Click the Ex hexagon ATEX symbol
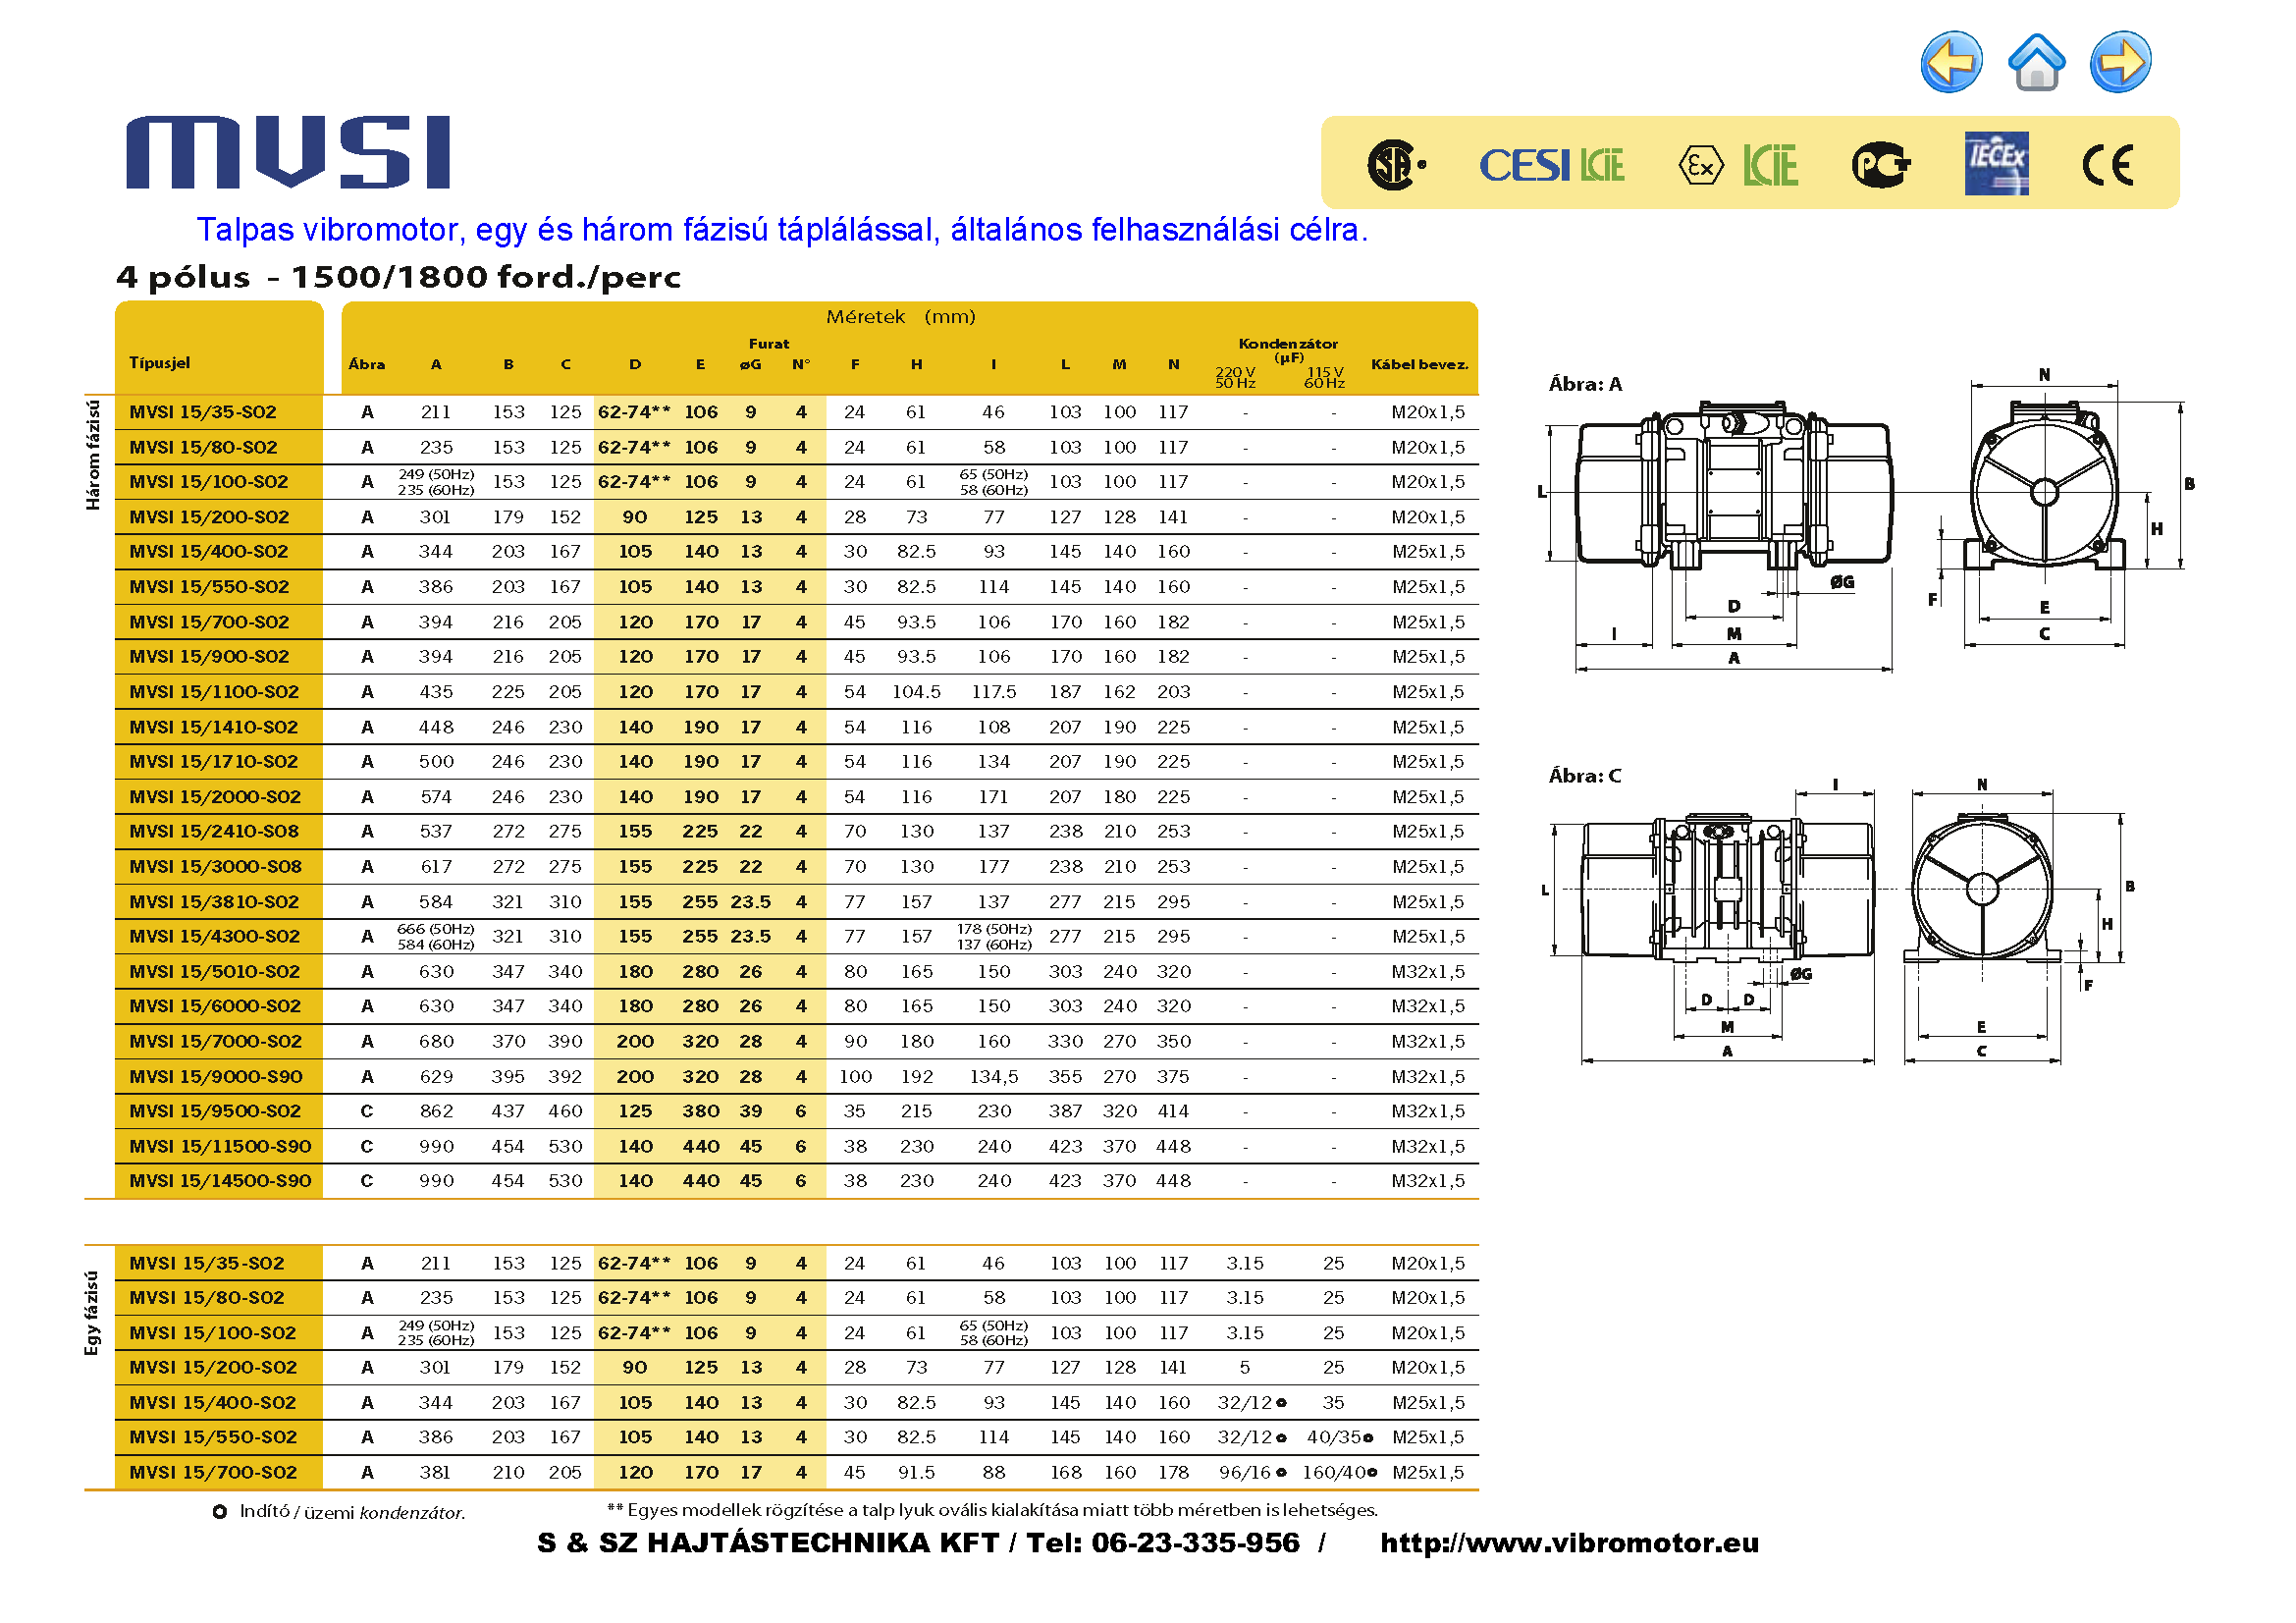Image resolution: width=2296 pixels, height=1623 pixels. pos(1700,165)
